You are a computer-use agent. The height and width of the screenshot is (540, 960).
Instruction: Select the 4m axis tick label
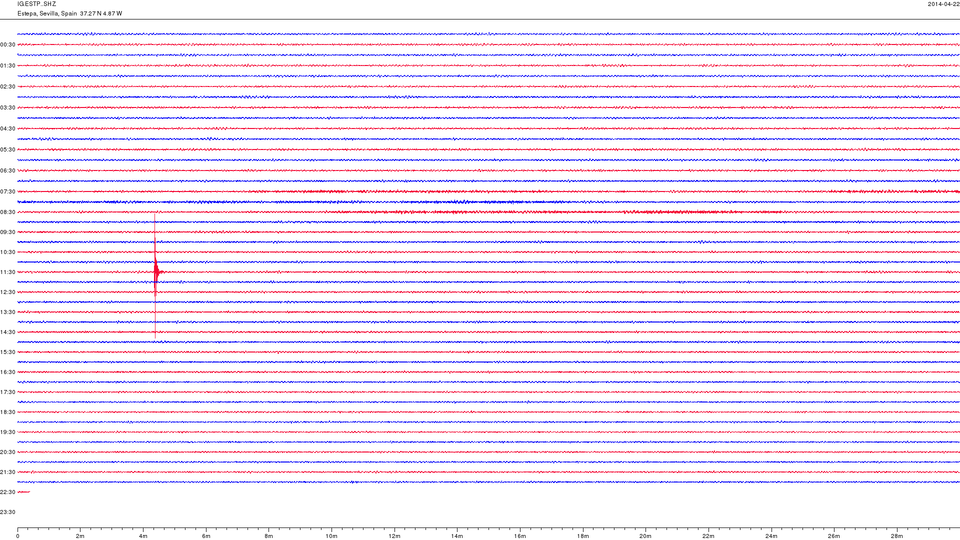[x=143, y=536]
